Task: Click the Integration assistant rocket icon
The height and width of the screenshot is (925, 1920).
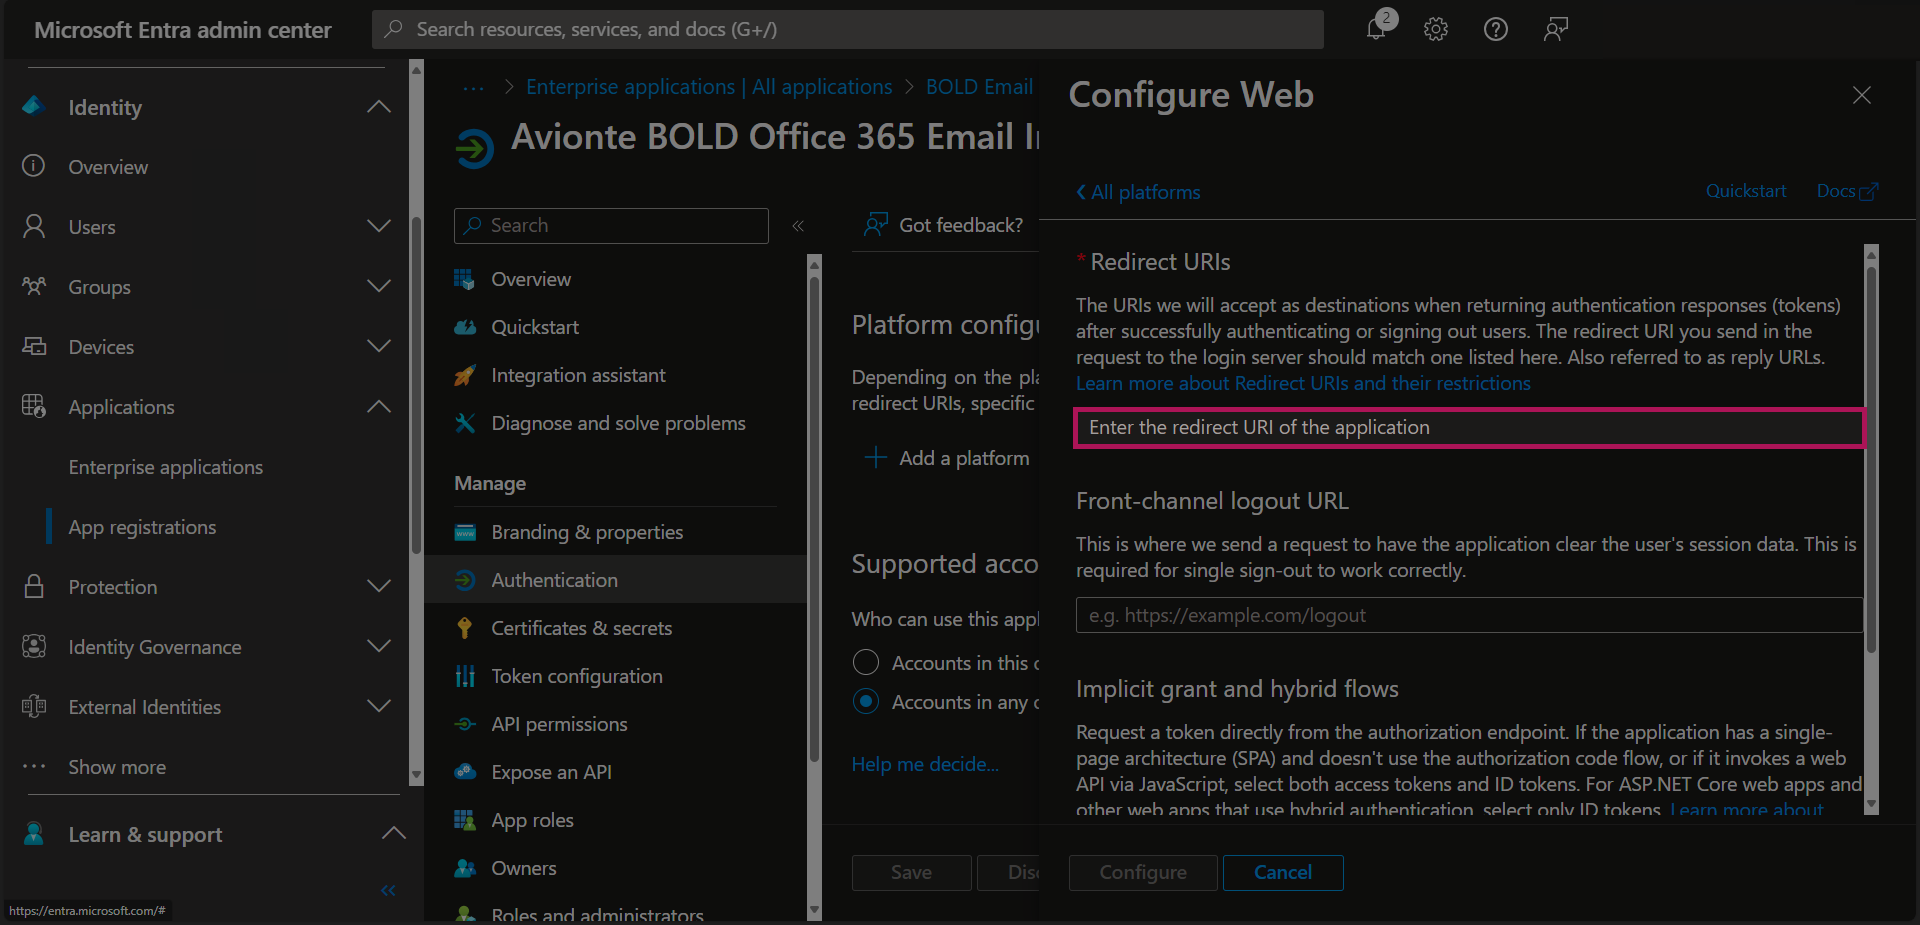Action: (465, 376)
